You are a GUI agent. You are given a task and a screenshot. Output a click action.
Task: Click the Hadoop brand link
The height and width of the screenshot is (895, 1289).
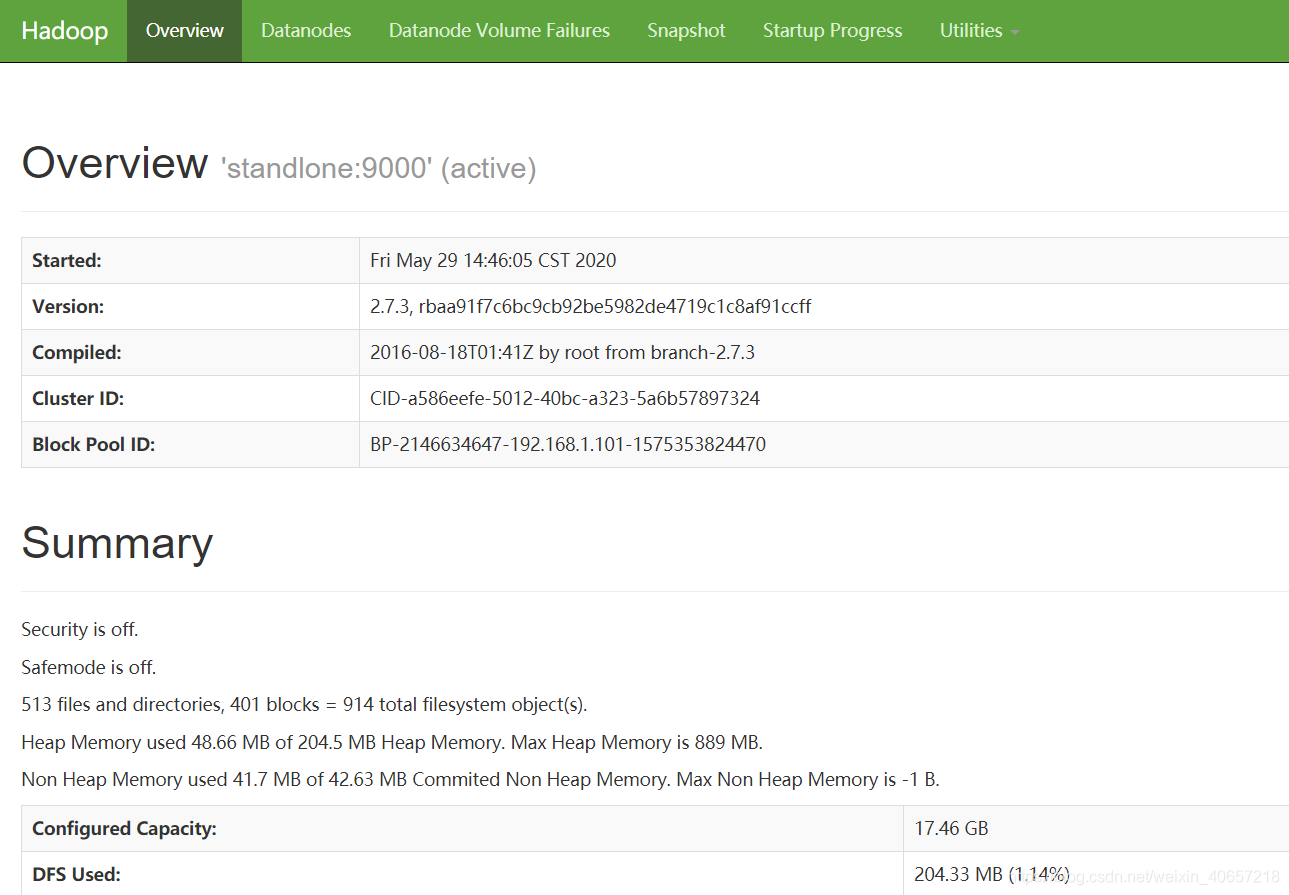pyautogui.click(x=64, y=31)
